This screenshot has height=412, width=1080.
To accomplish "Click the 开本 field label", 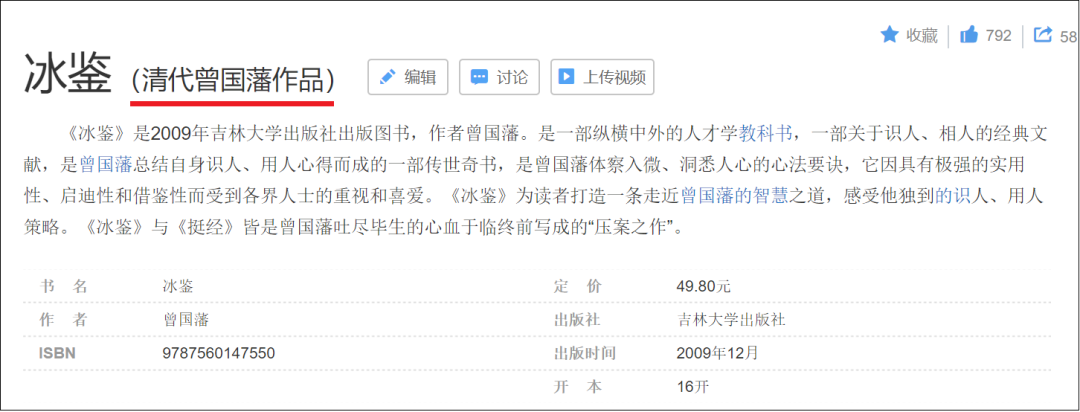I will coord(577,387).
